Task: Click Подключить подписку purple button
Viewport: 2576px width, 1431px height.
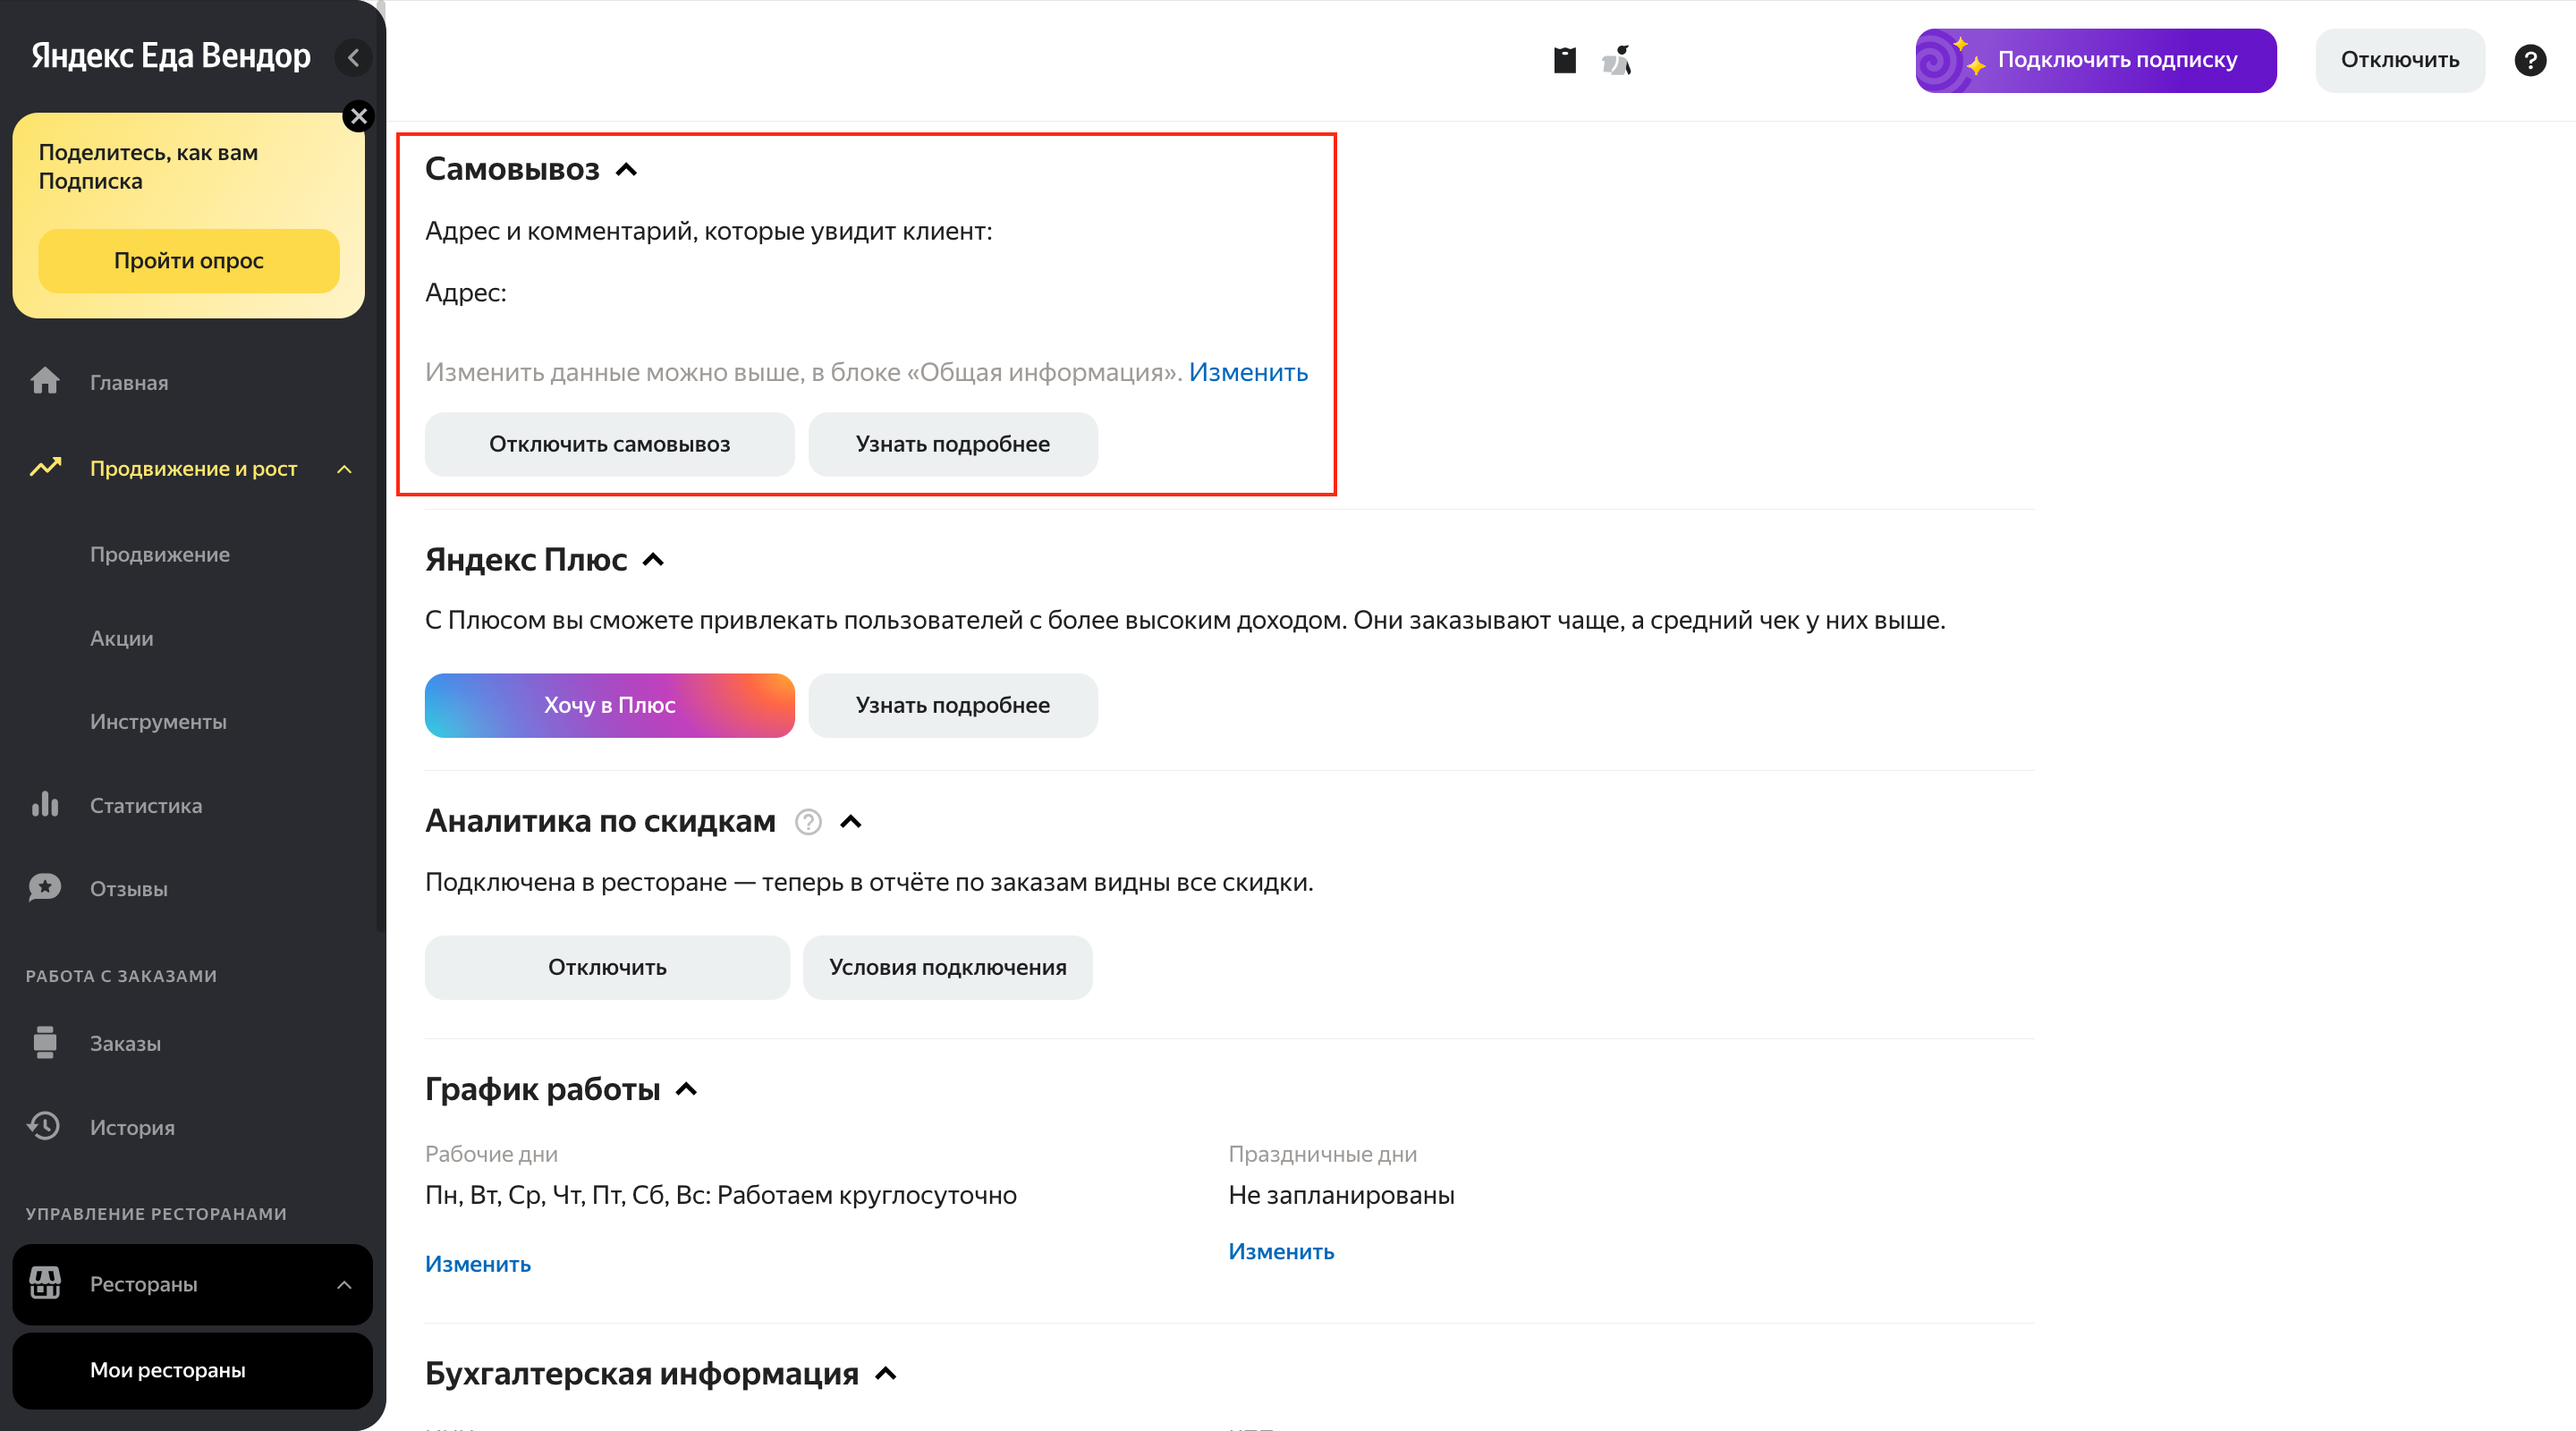Action: [2095, 60]
